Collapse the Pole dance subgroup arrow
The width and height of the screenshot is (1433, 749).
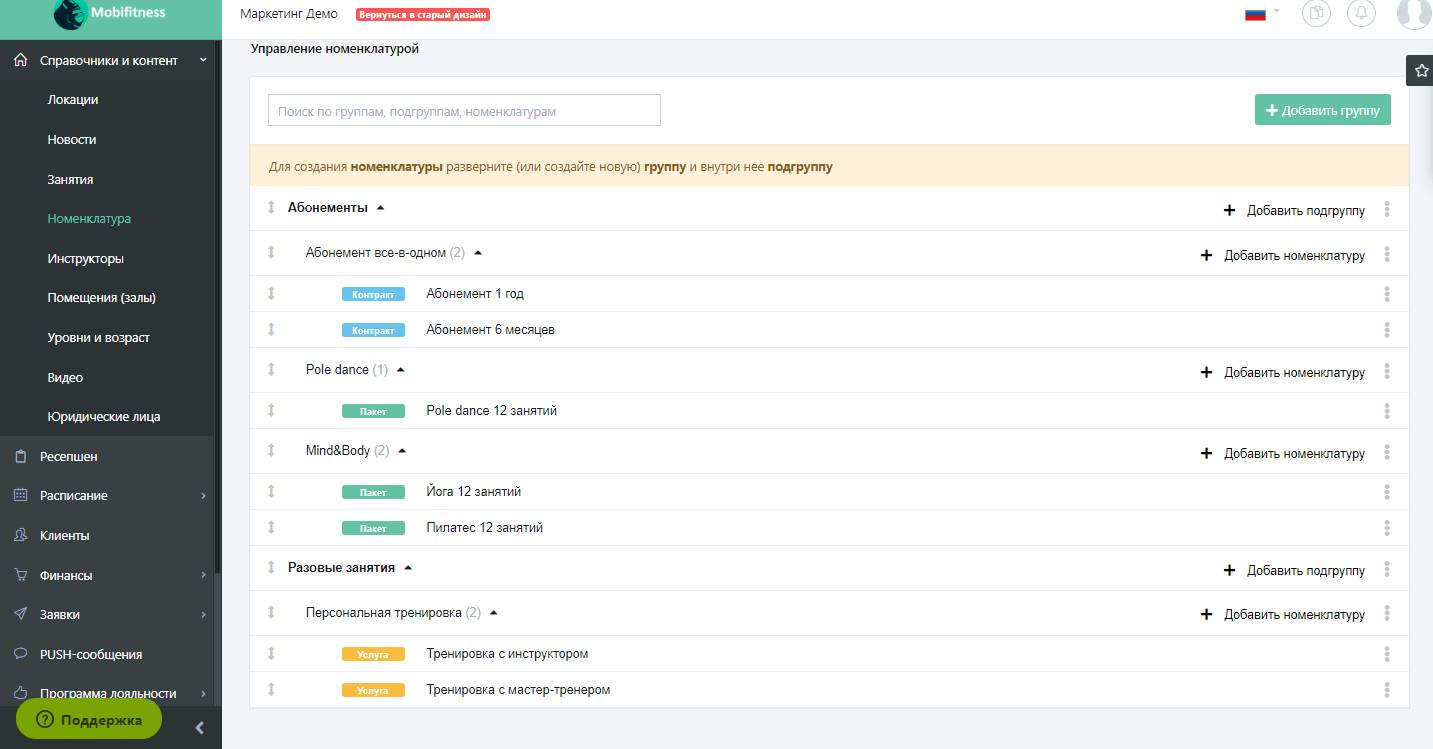[401, 370]
